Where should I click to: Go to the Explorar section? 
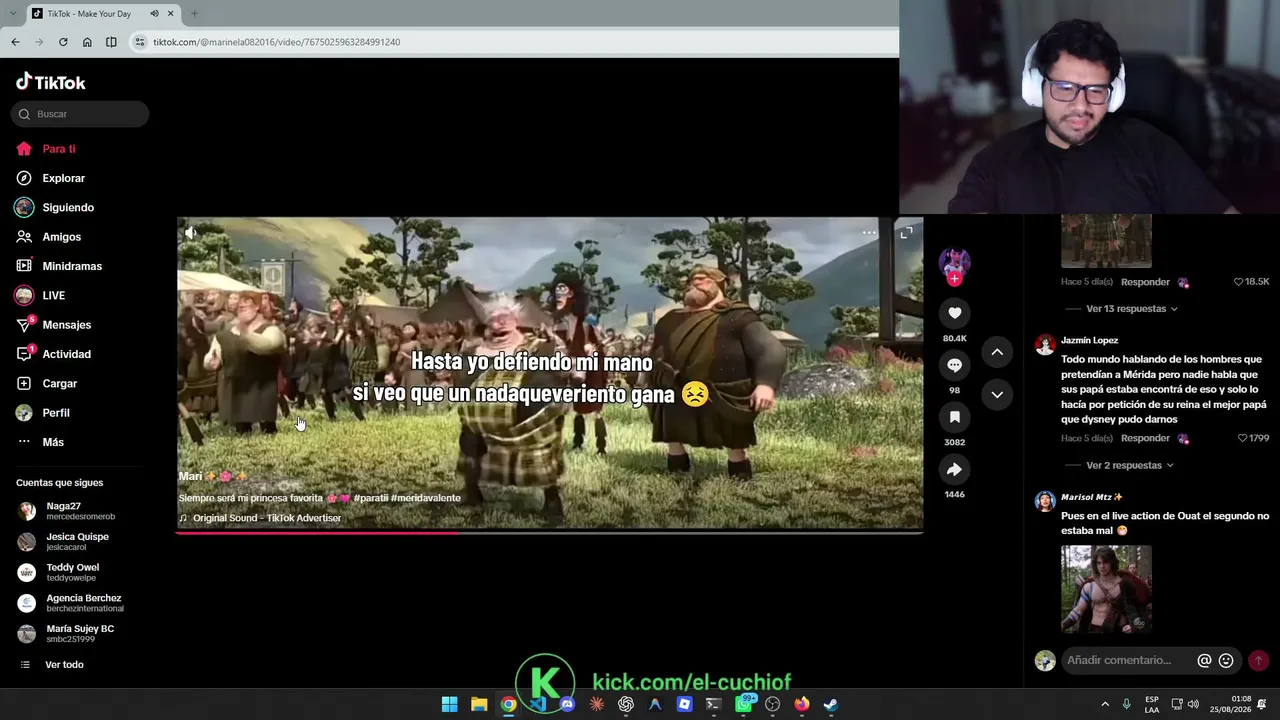point(63,178)
